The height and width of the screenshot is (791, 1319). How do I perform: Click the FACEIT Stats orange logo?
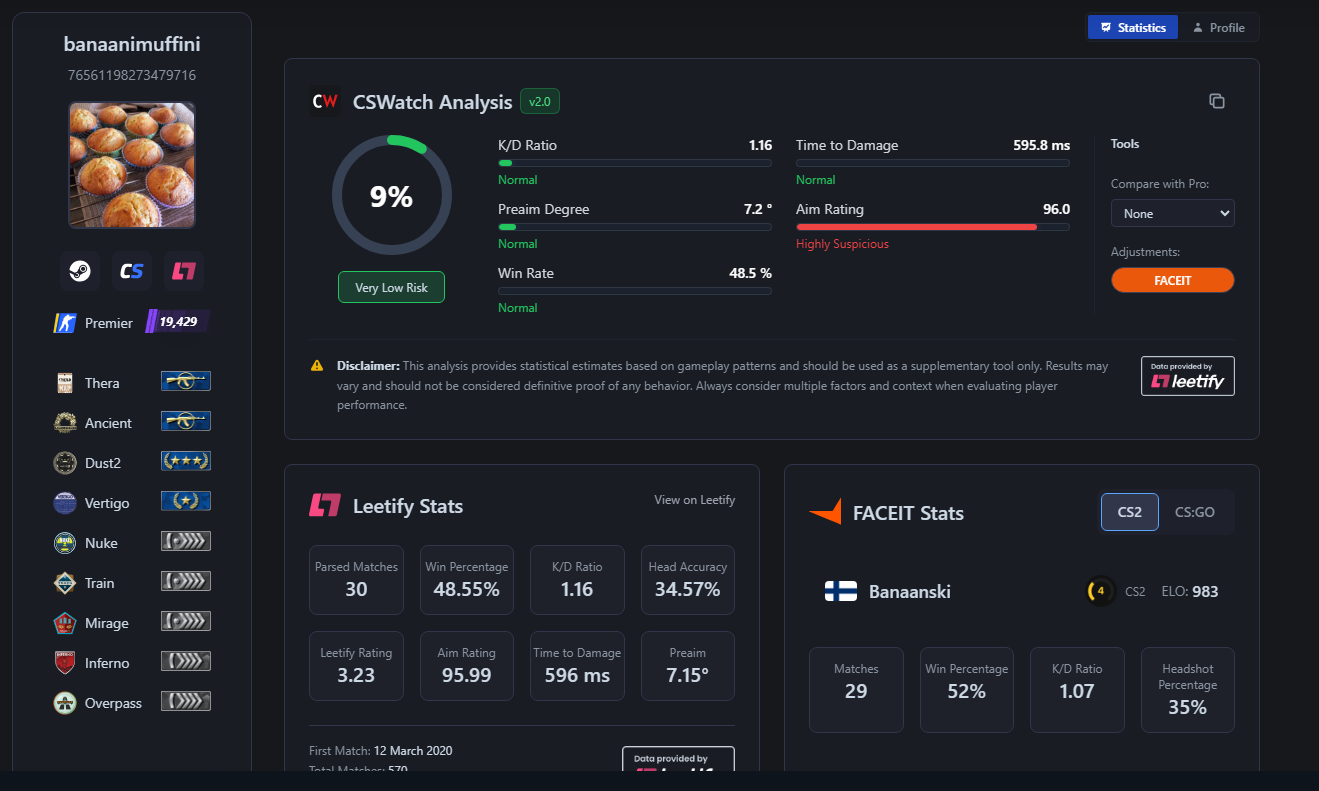click(825, 513)
